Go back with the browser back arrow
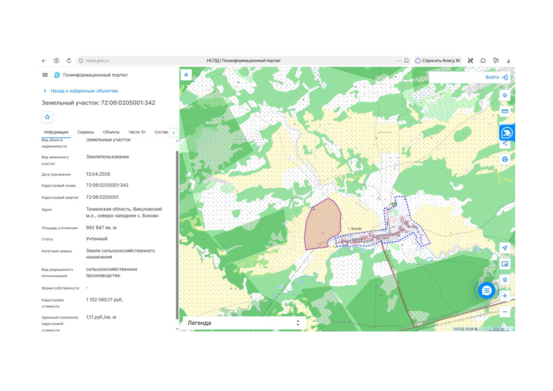The image size is (553, 391). pos(44,61)
